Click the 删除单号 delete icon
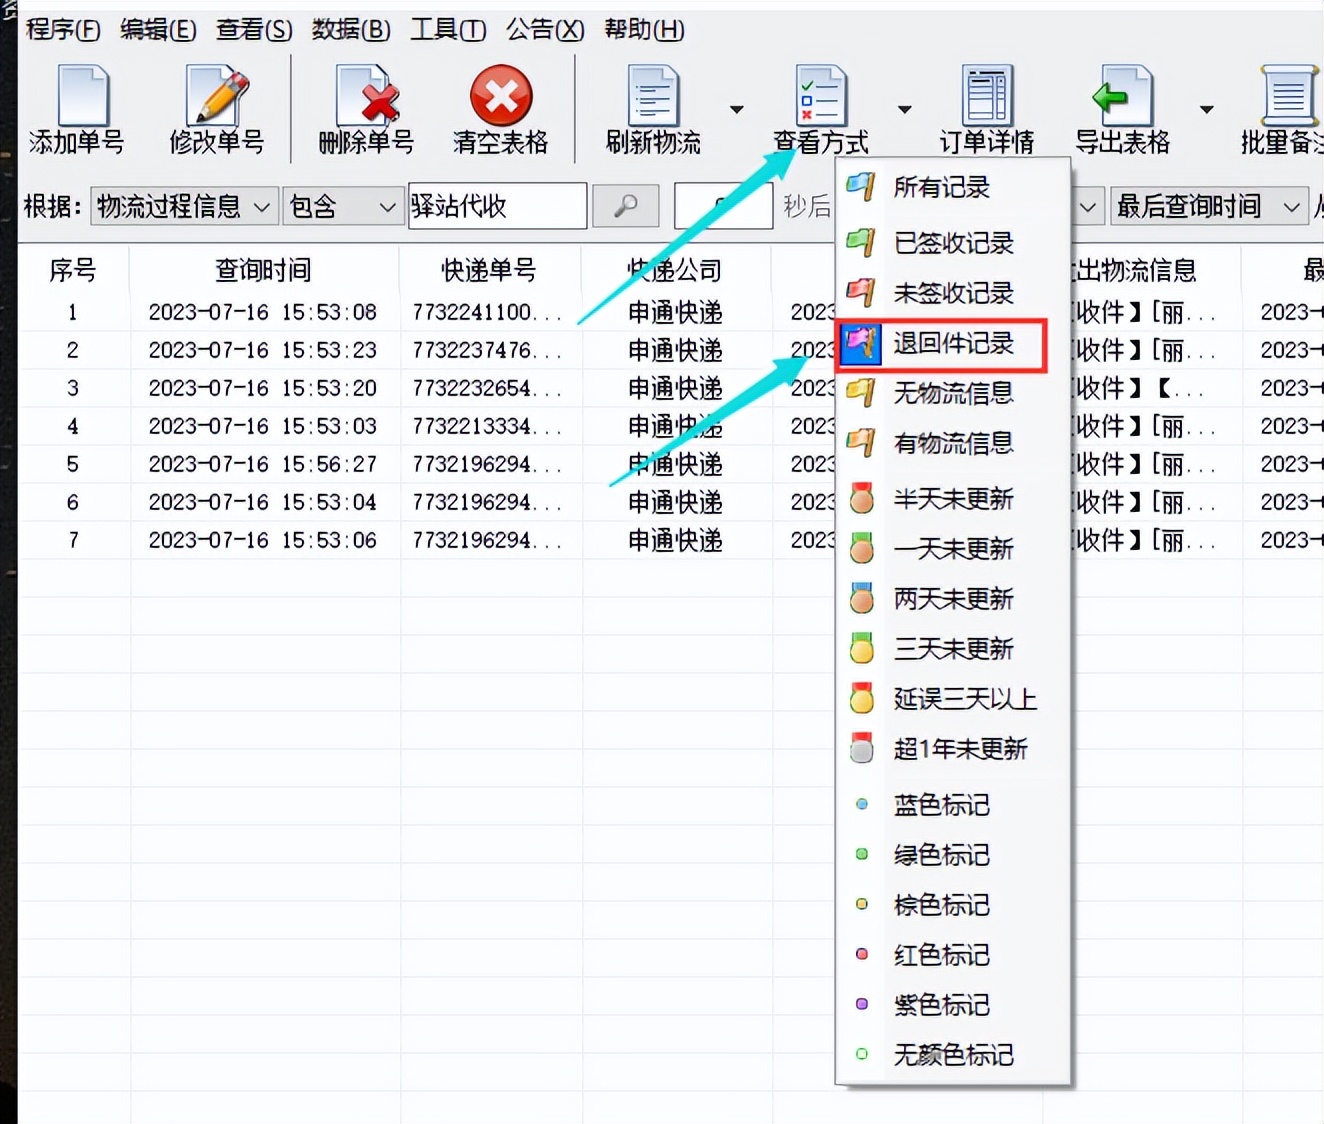 pyautogui.click(x=365, y=105)
